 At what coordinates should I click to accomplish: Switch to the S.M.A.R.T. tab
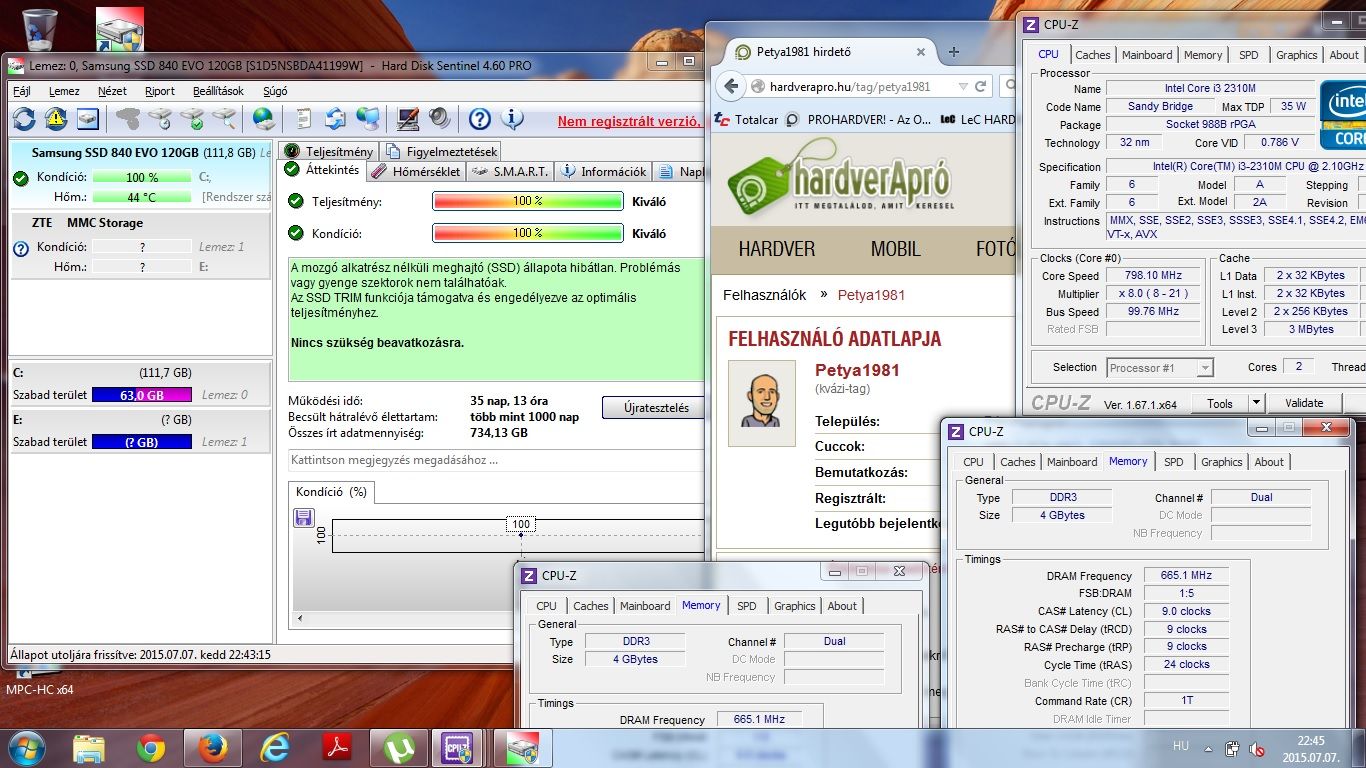pyautogui.click(x=510, y=171)
